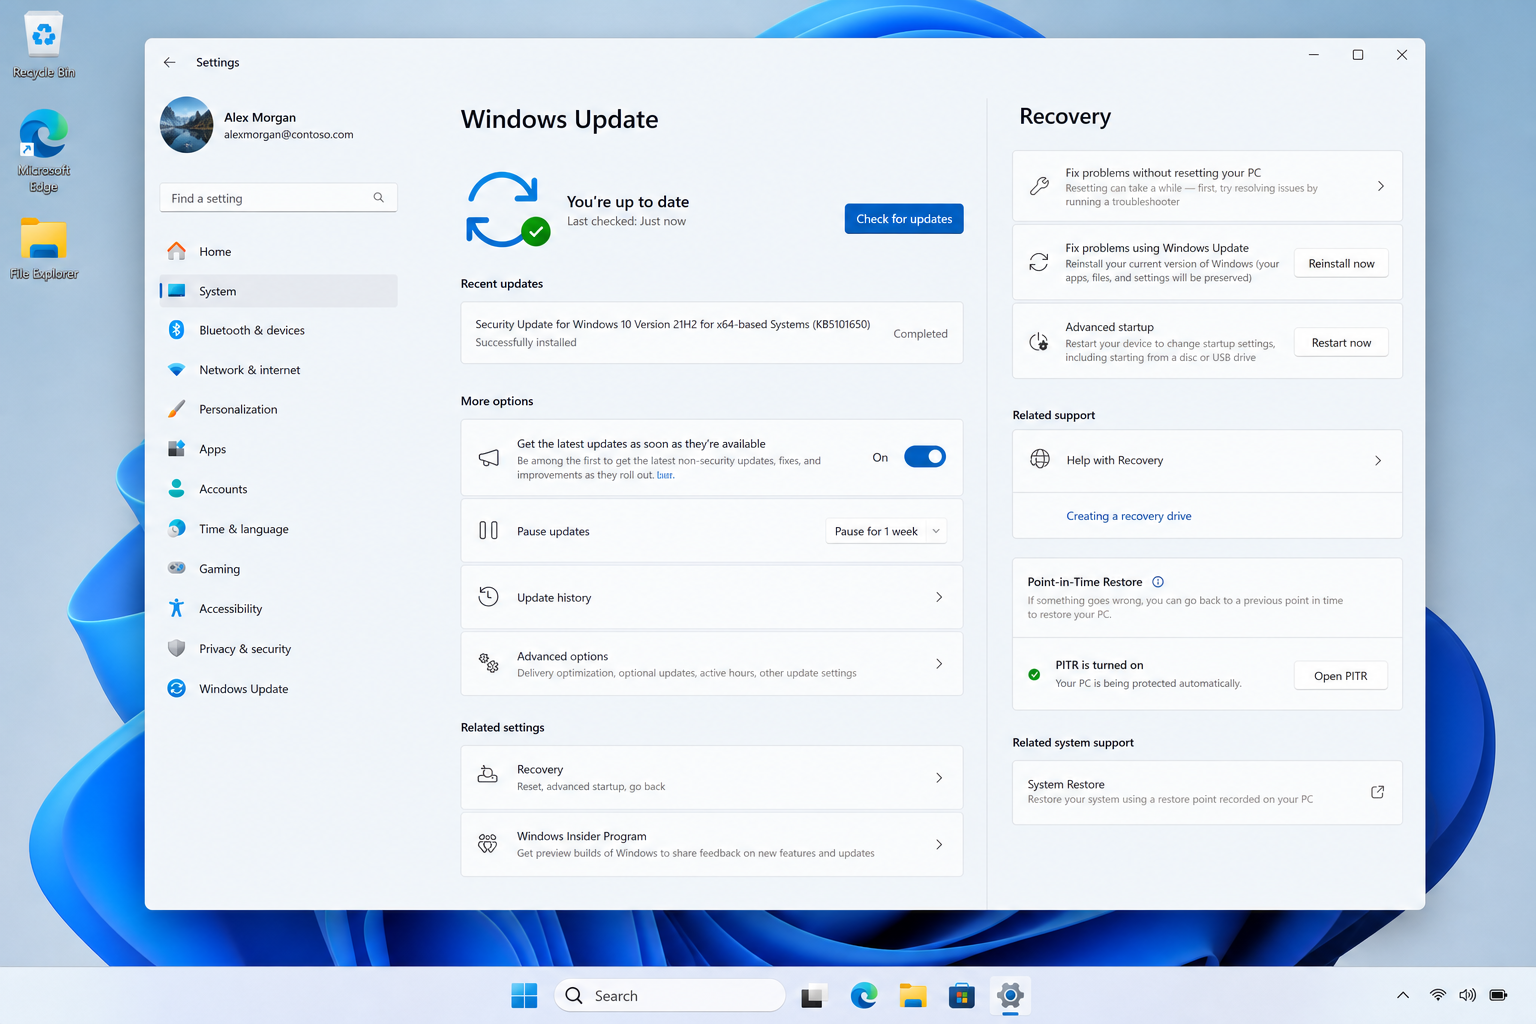Click the Update history clock icon
This screenshot has height=1024, width=1536.
pyautogui.click(x=489, y=597)
